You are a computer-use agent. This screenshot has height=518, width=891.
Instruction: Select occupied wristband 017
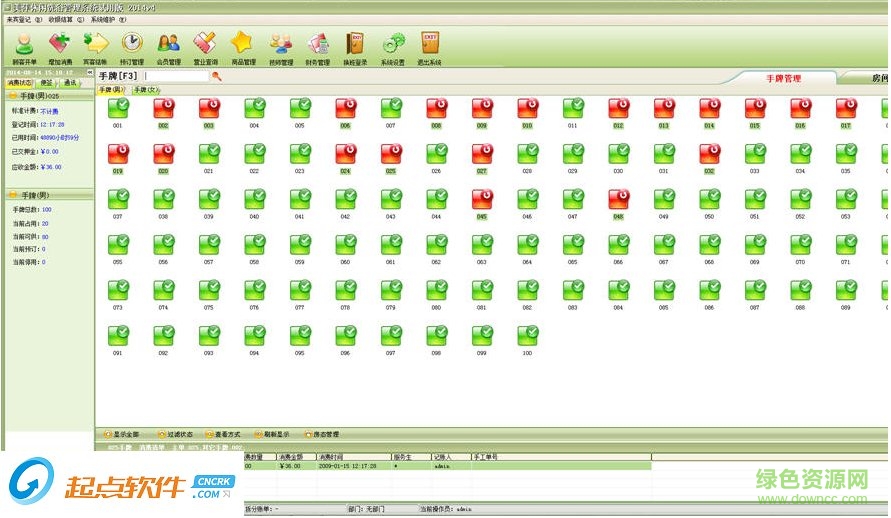[846, 108]
